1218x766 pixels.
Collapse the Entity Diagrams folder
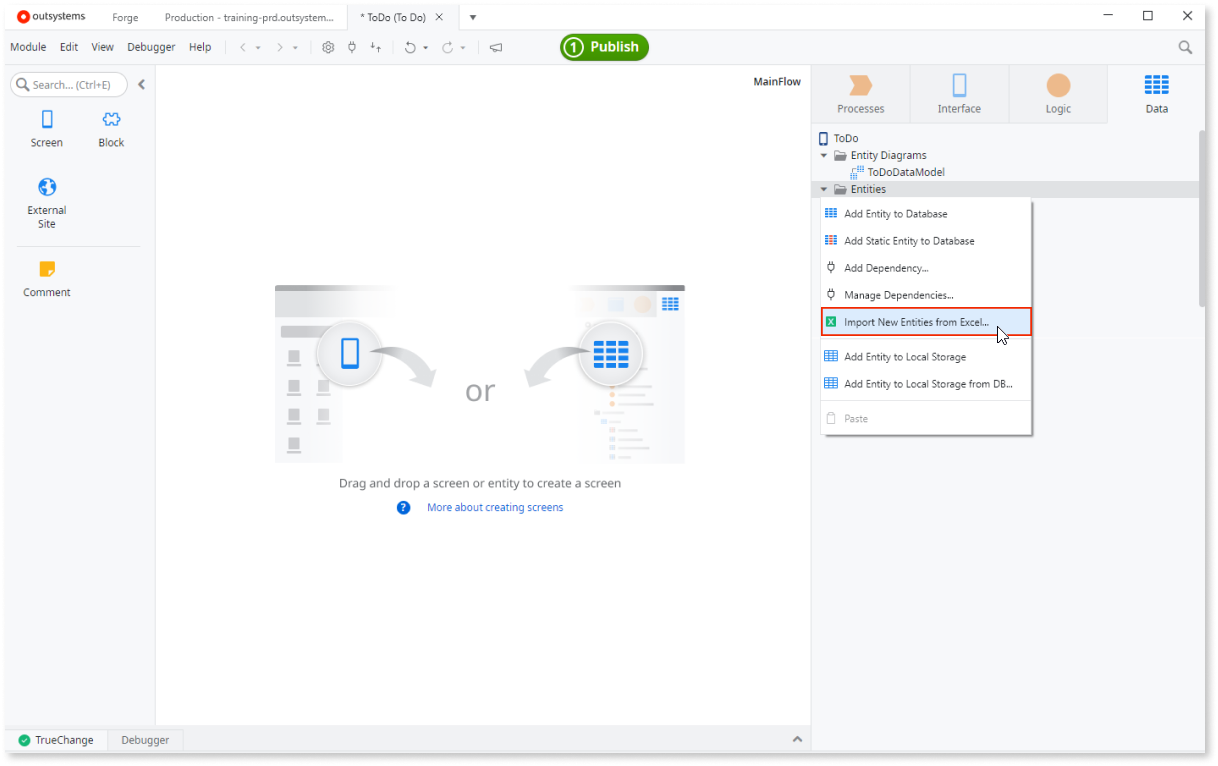(824, 155)
